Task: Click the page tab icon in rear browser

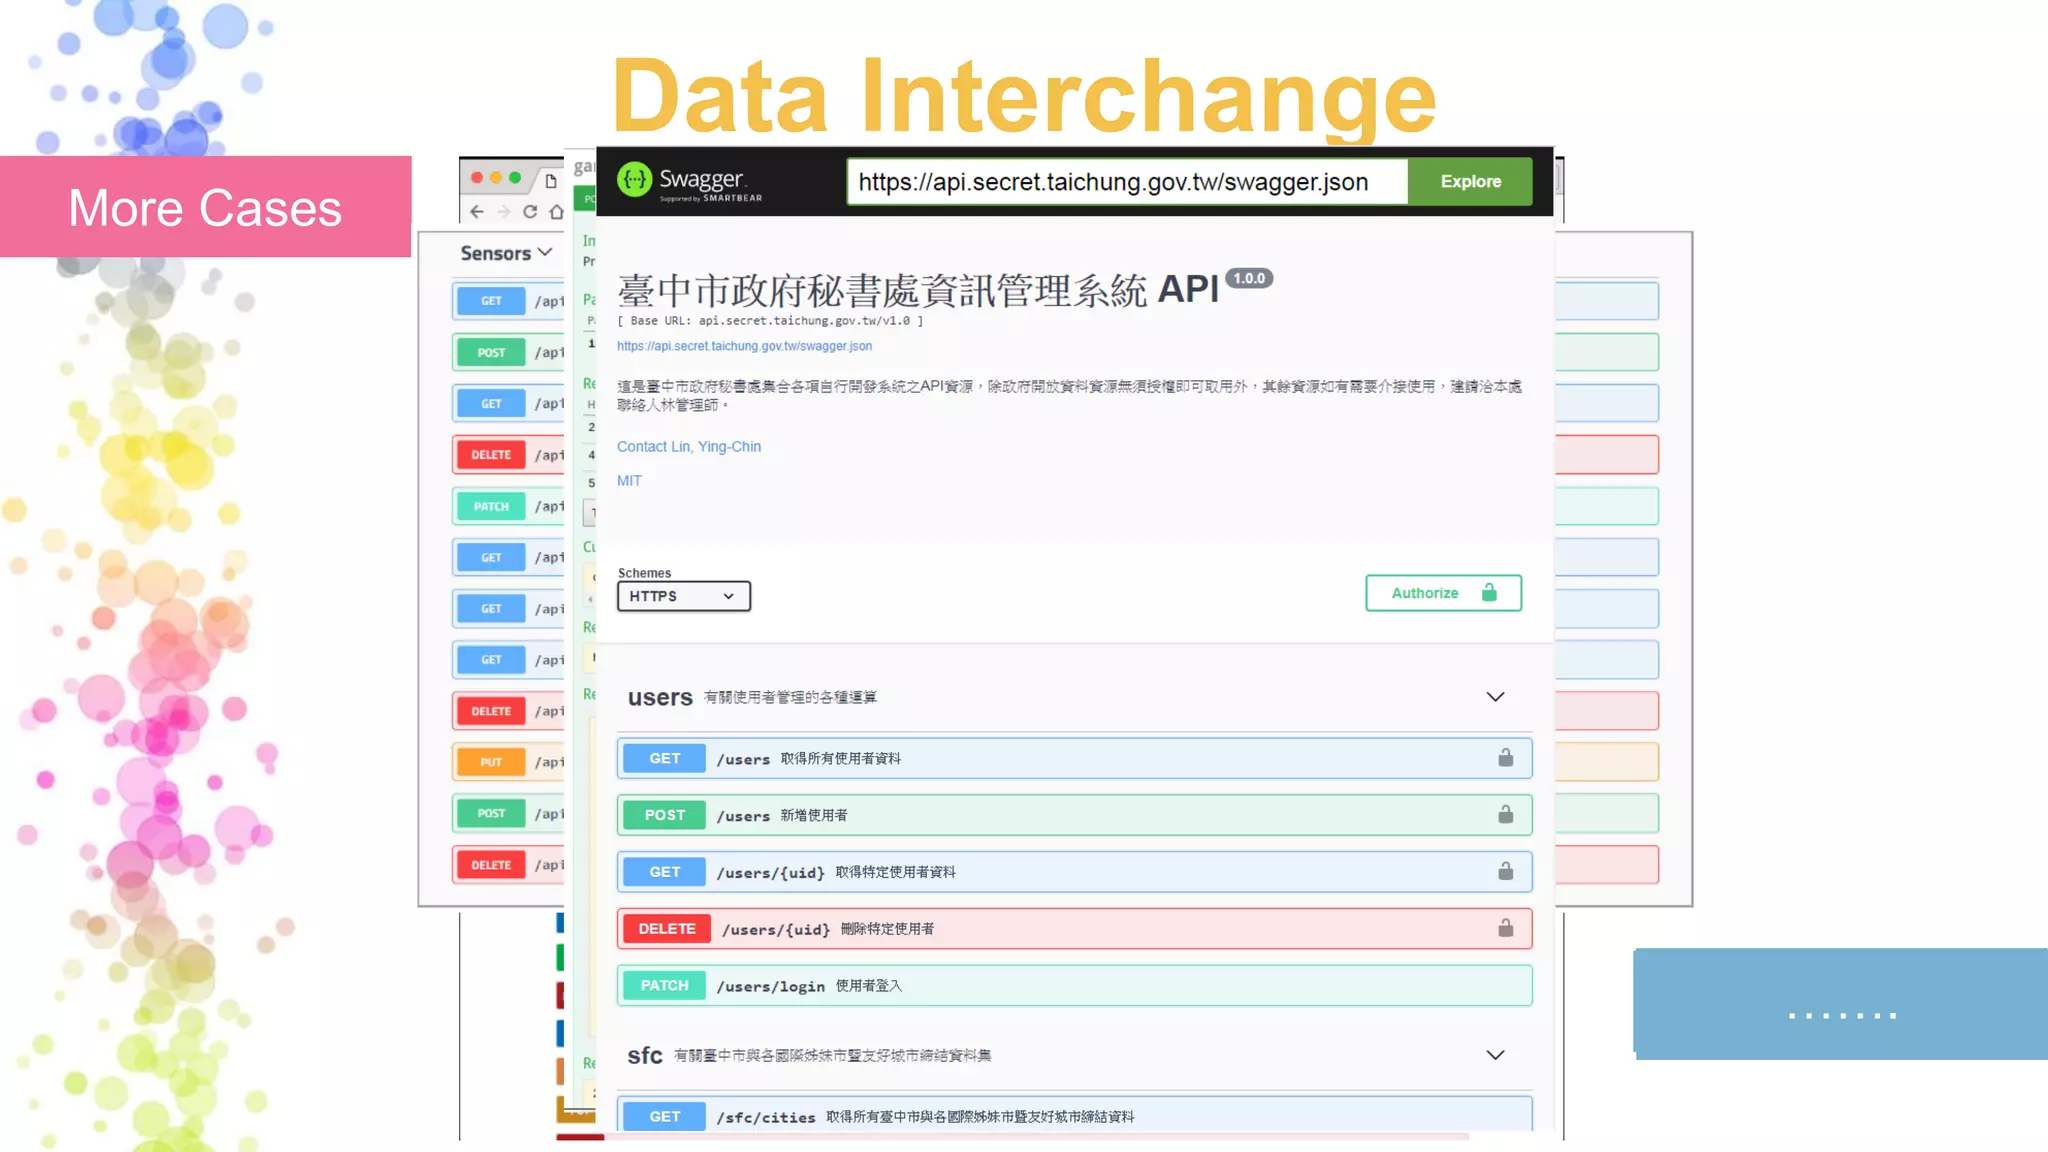Action: tap(550, 181)
